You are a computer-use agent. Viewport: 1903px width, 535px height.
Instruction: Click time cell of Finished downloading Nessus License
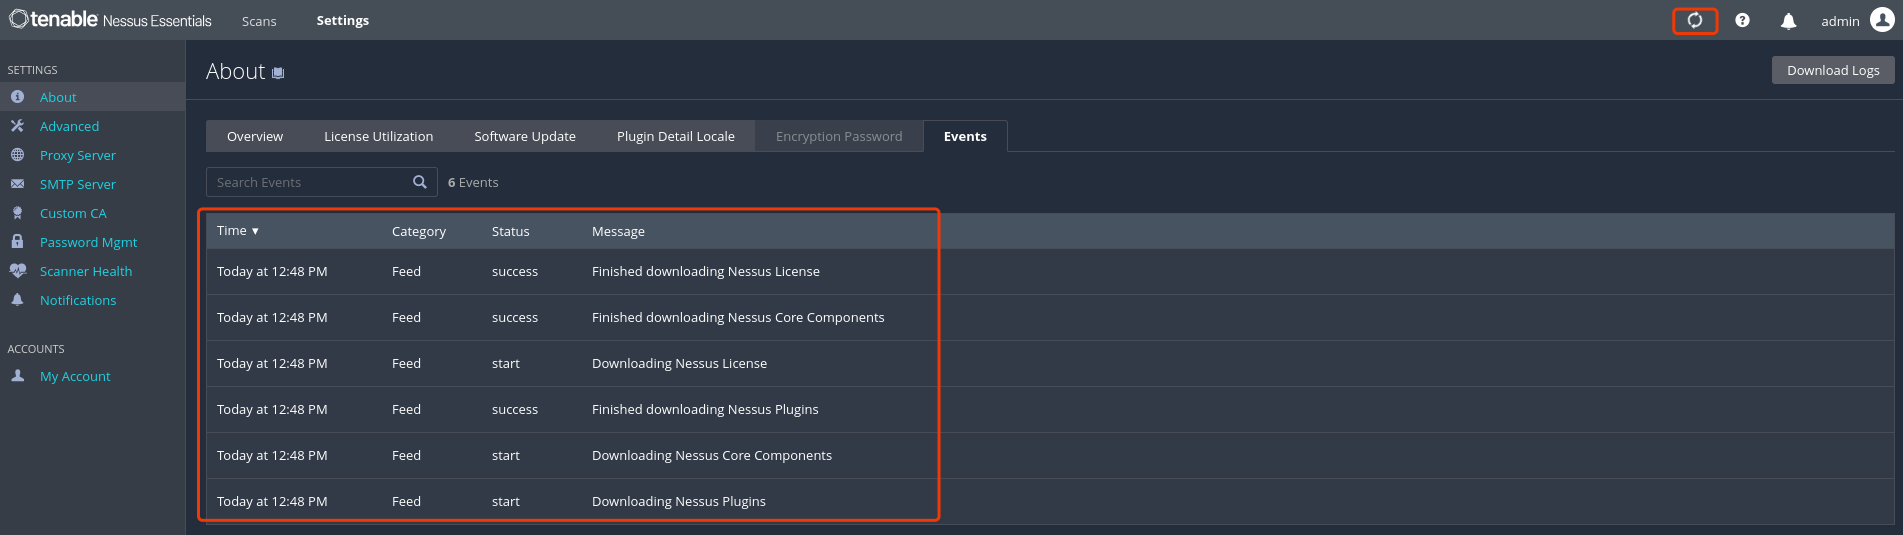click(x=272, y=271)
